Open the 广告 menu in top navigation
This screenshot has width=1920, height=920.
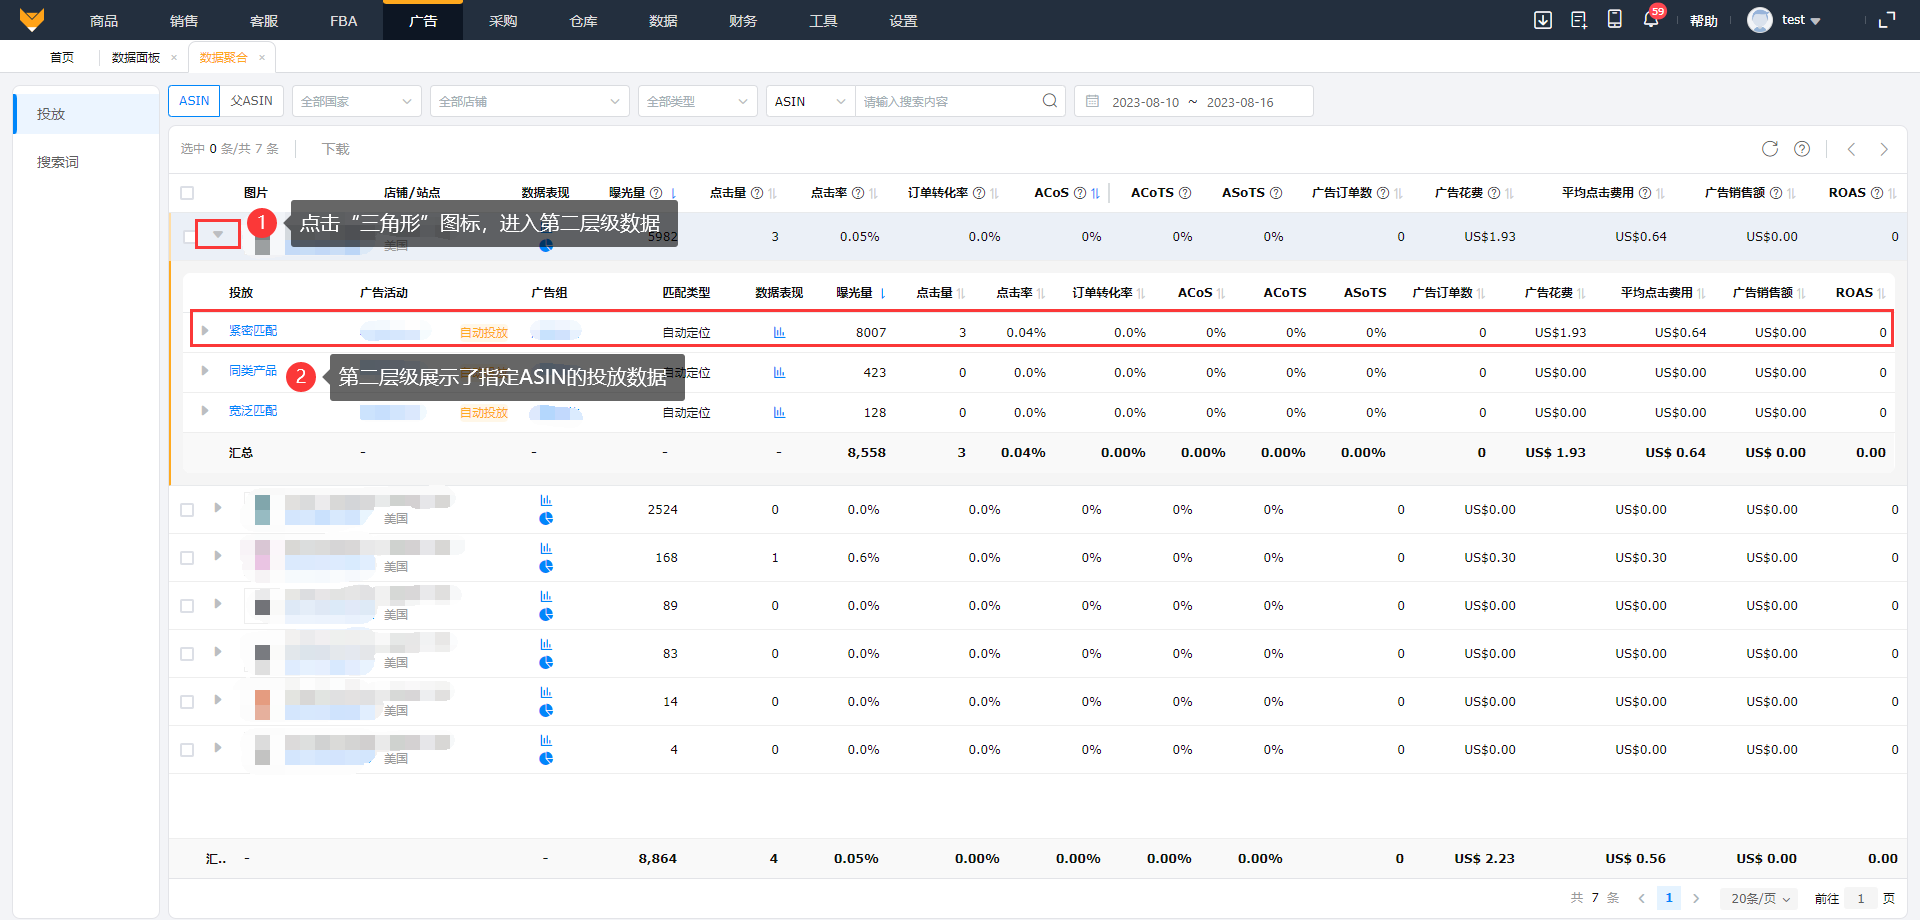click(x=422, y=21)
